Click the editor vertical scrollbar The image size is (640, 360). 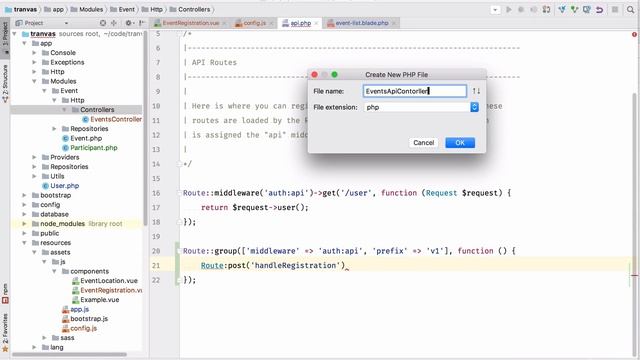click(634, 224)
